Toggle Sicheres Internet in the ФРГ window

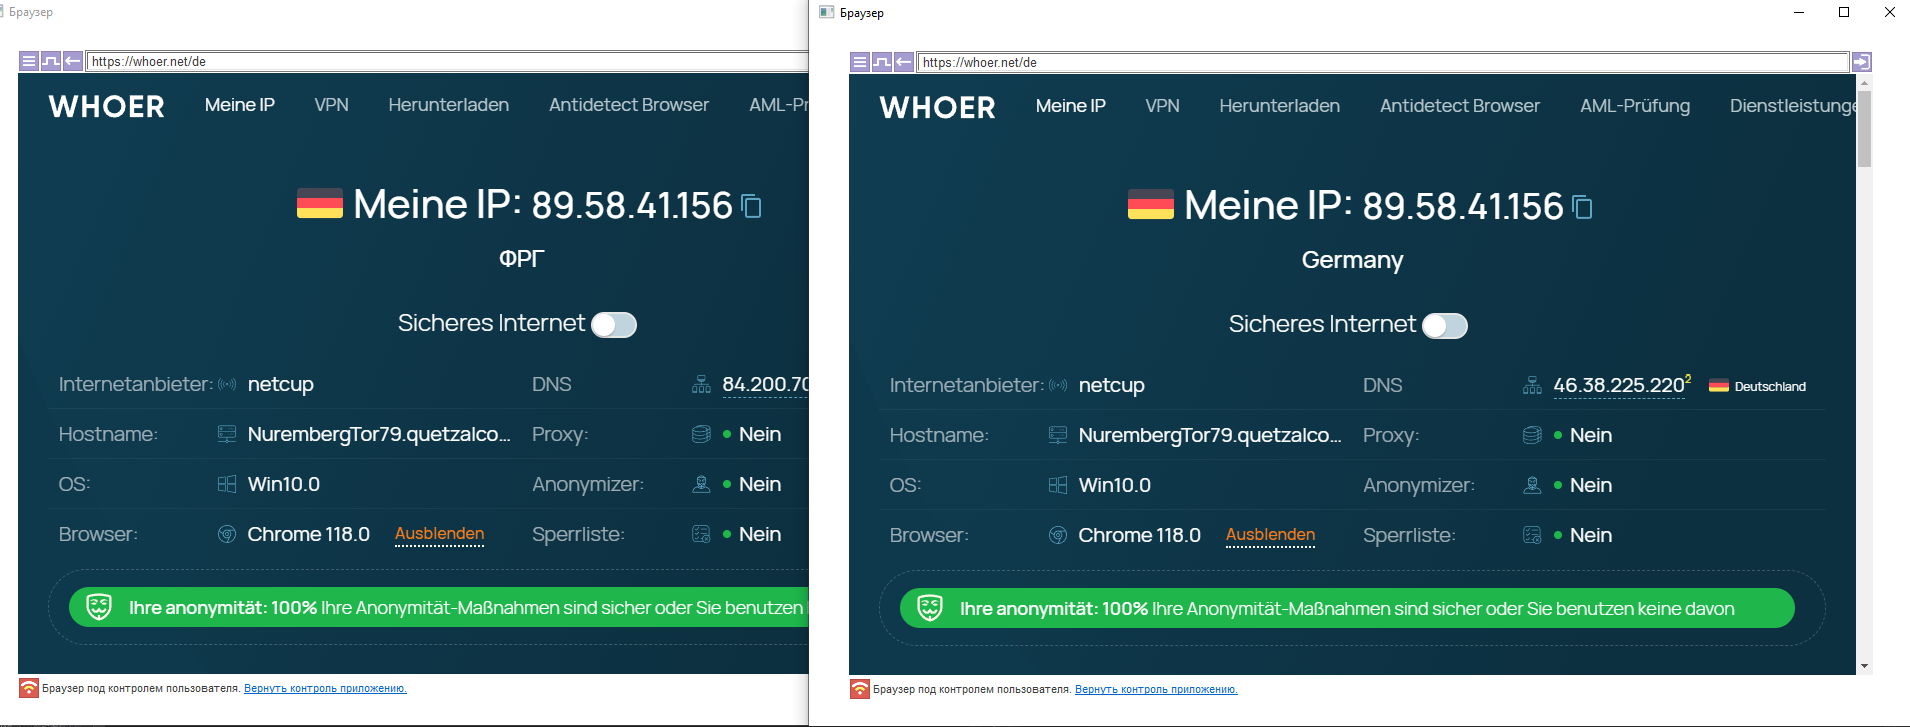point(614,325)
